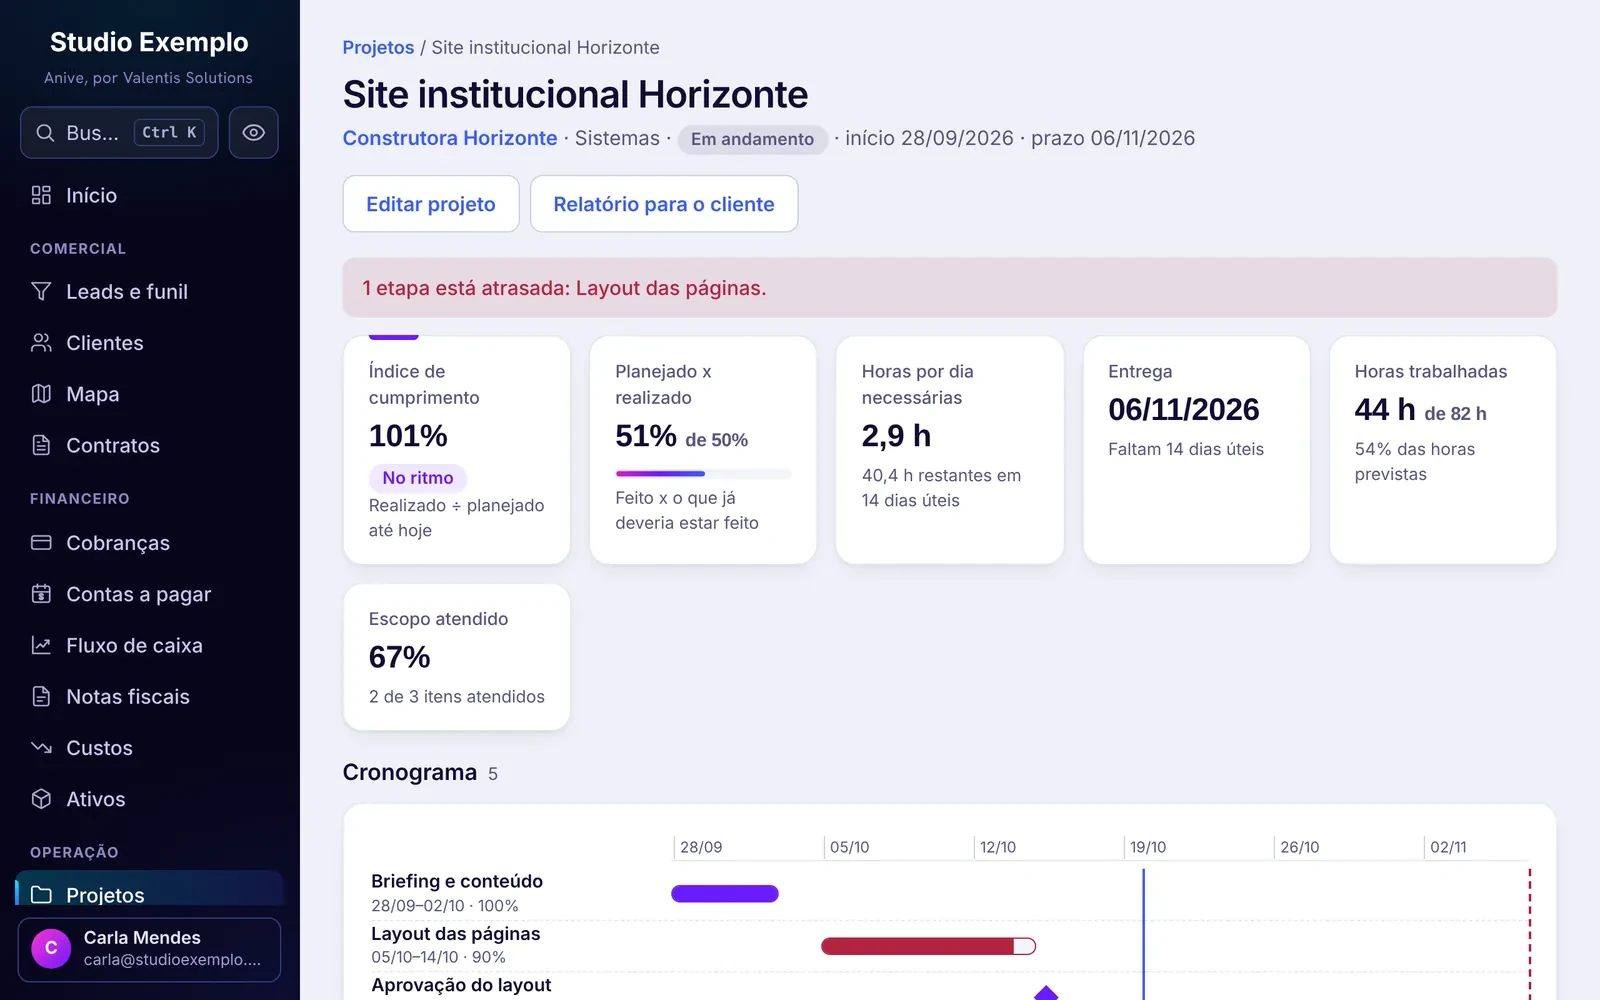Screen dimensions: 1600x1000
Task: Click the 19/10 timeline date label
Action: (x=1148, y=847)
